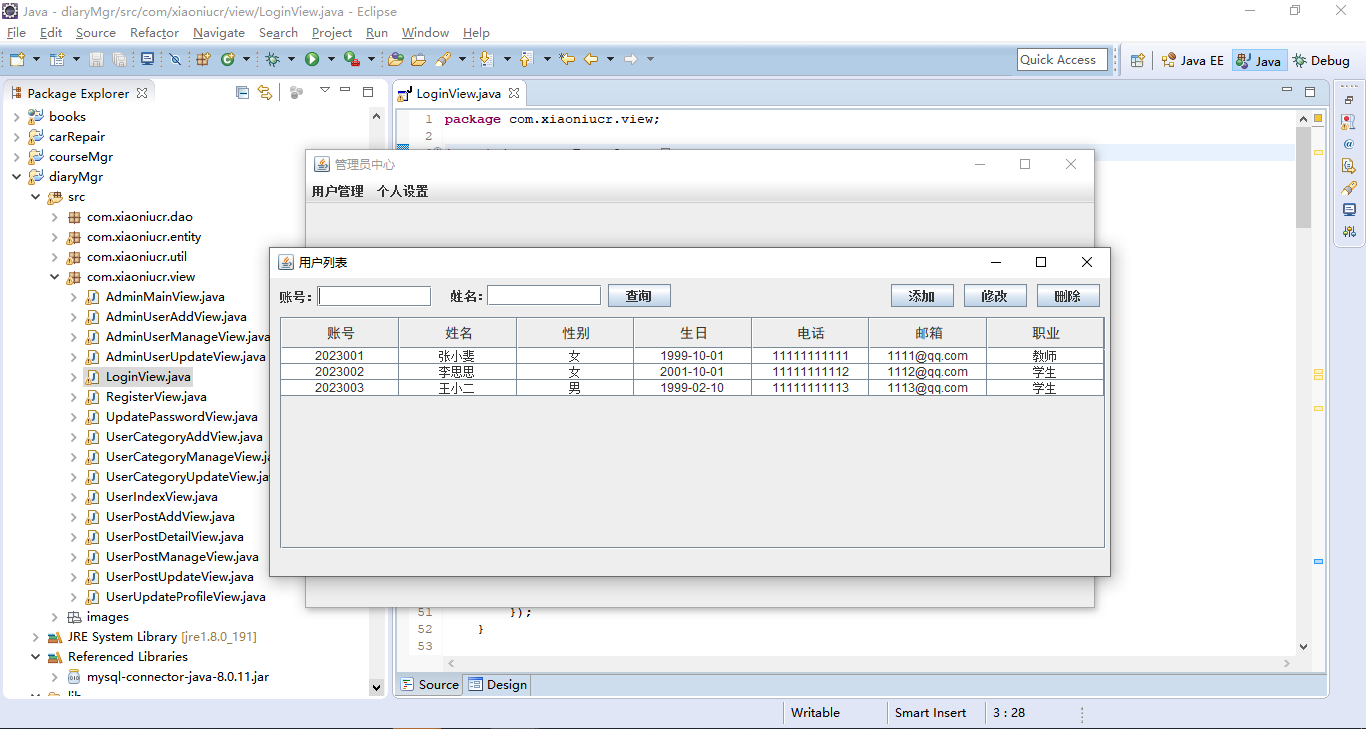This screenshot has height=729, width=1366.
Task: Click the Next Annotation icon
Action: pyautogui.click(x=487, y=60)
